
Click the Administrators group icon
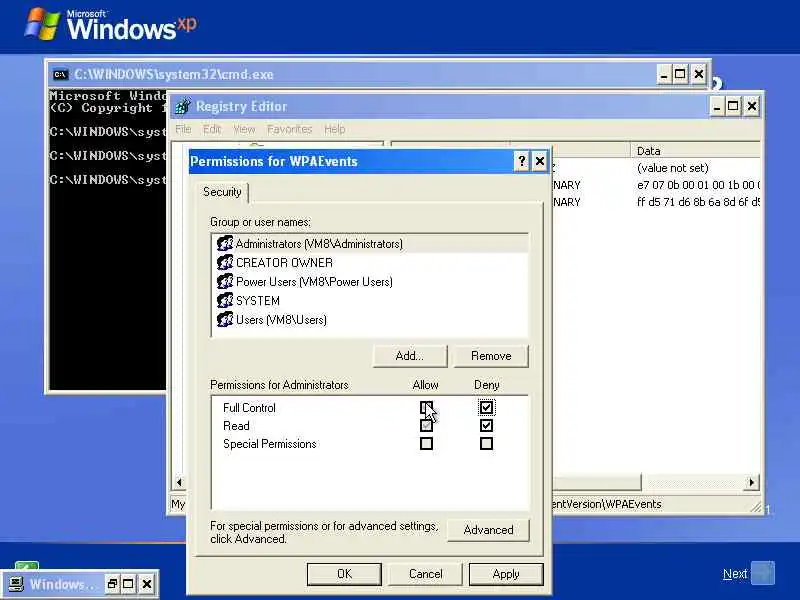[x=224, y=244]
